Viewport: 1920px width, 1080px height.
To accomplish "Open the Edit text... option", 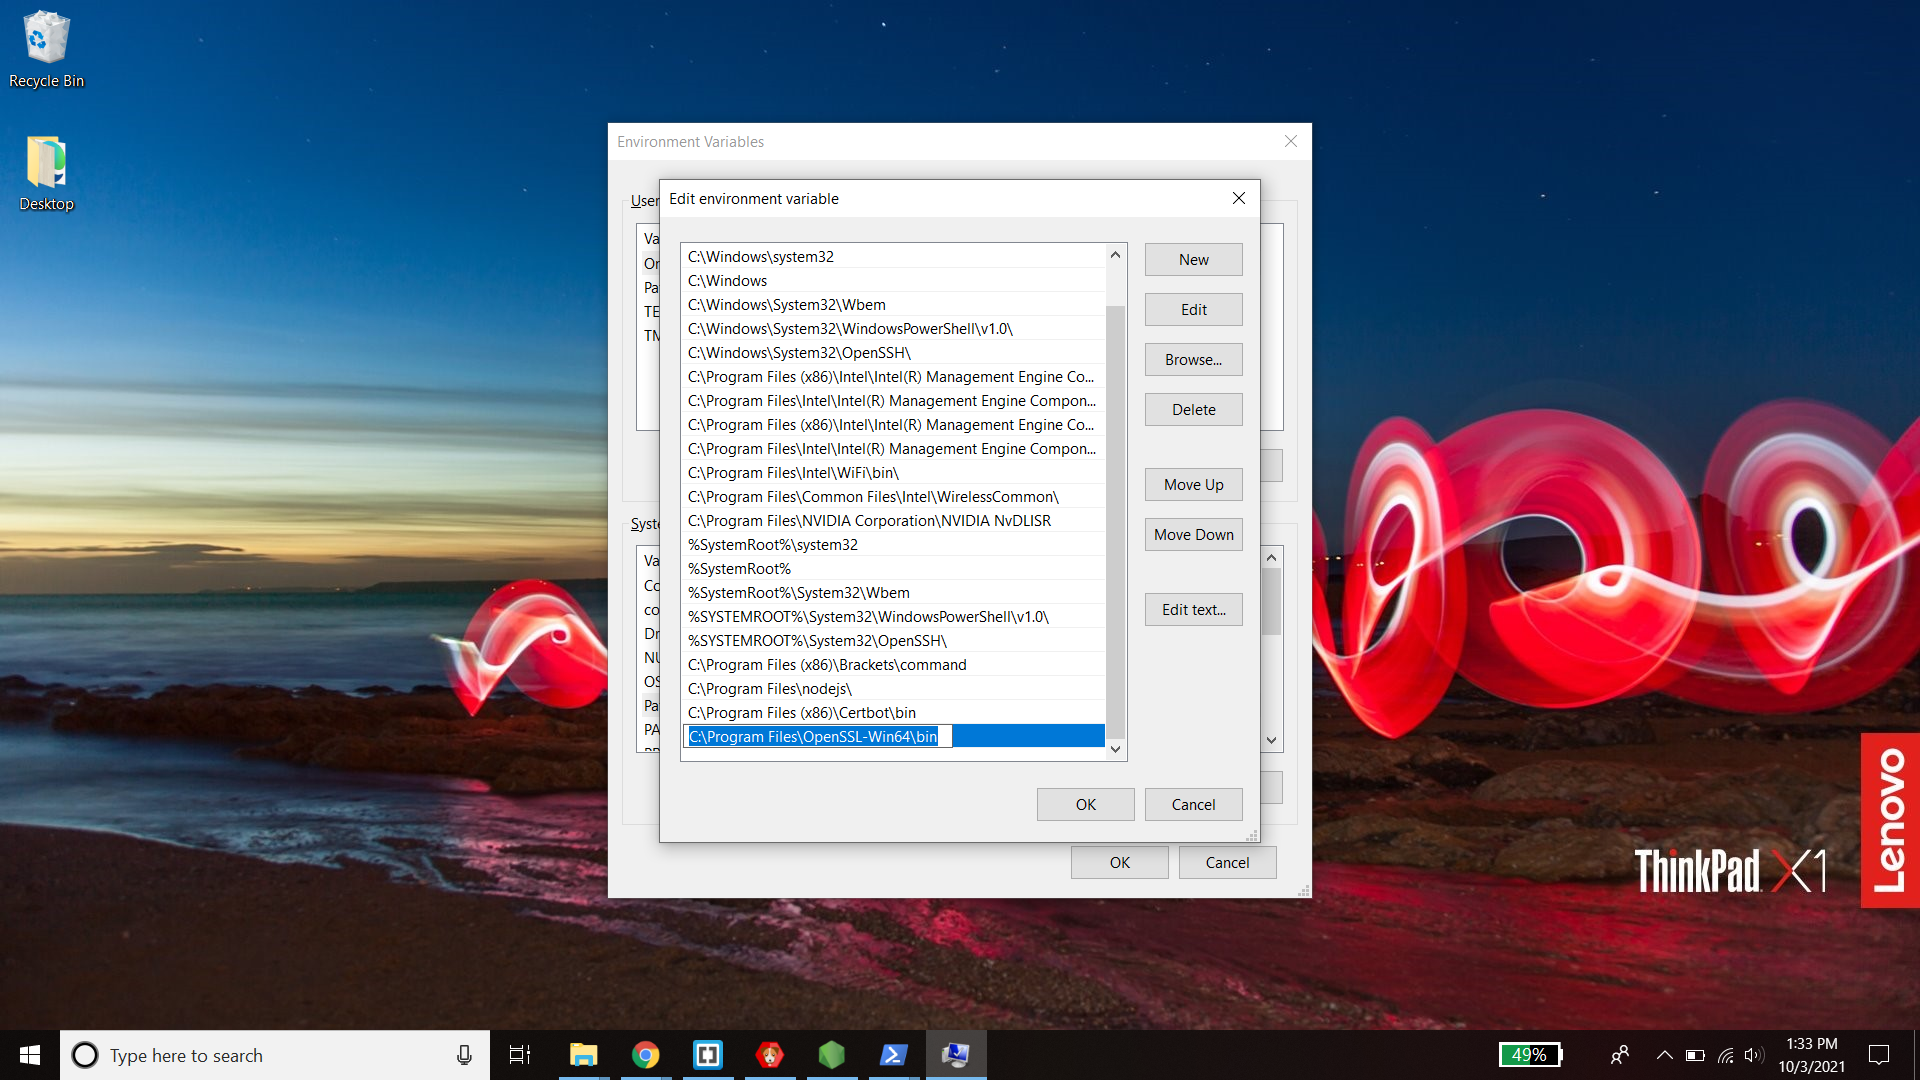I will tap(1193, 610).
